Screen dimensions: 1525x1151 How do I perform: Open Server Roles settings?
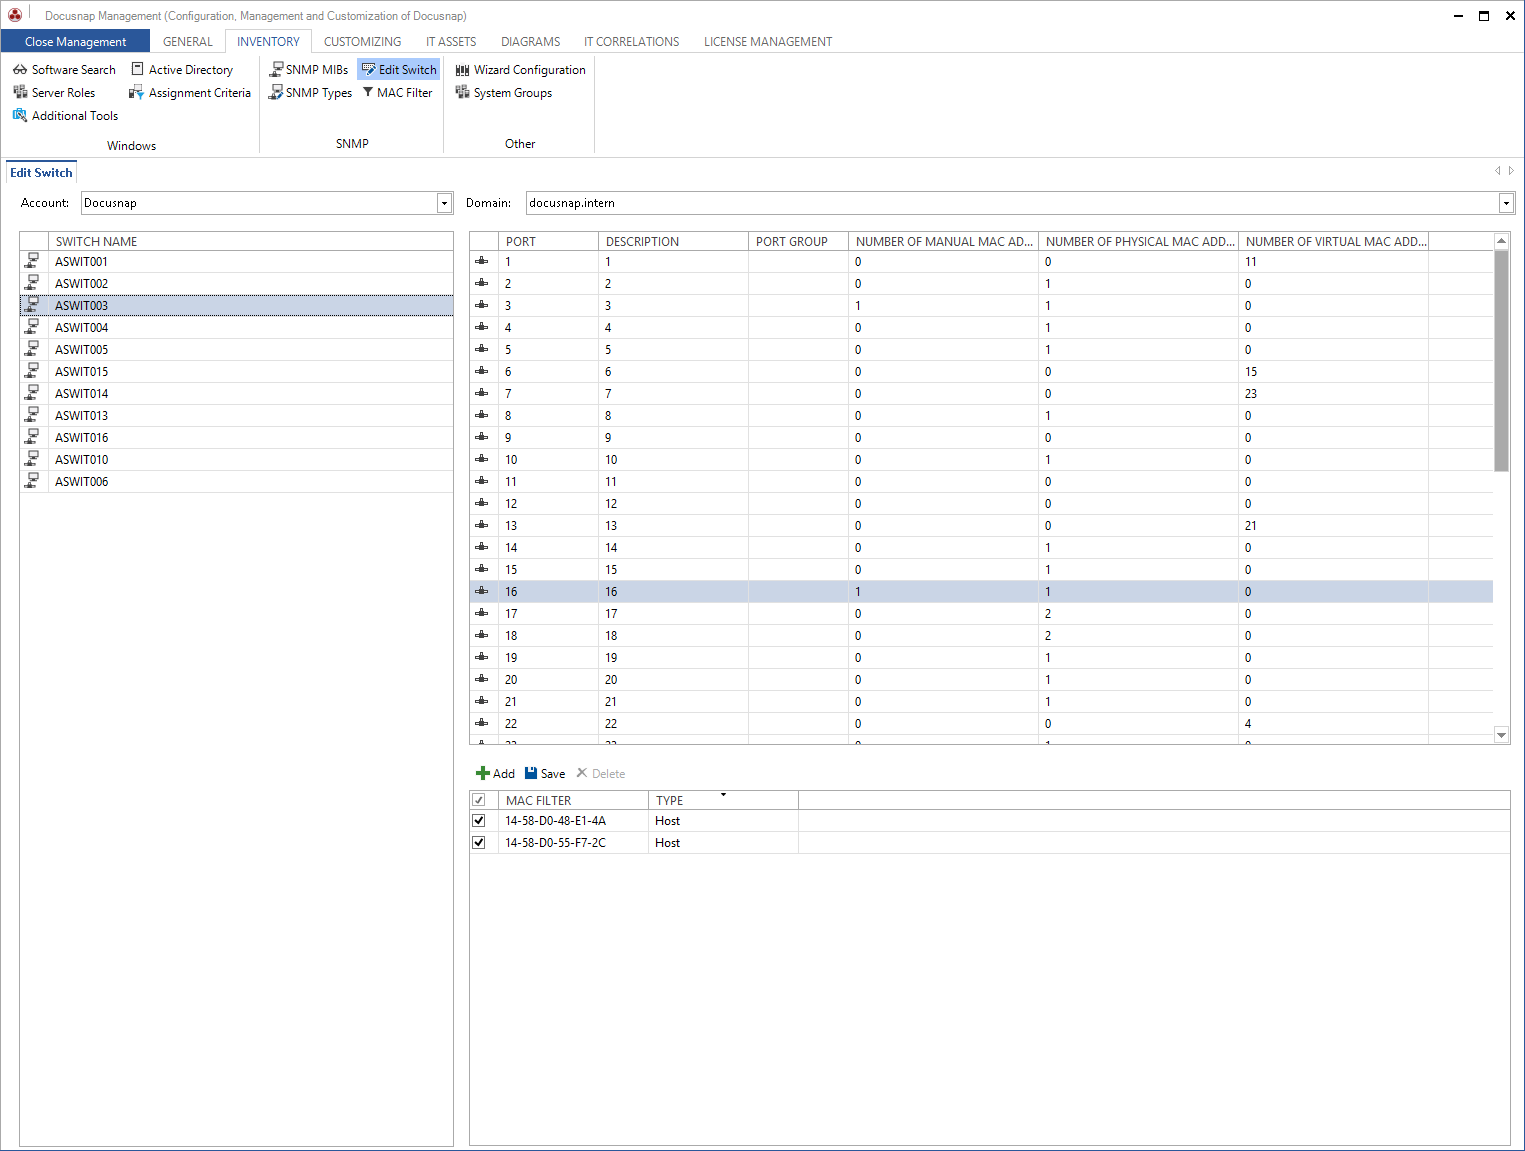(54, 93)
